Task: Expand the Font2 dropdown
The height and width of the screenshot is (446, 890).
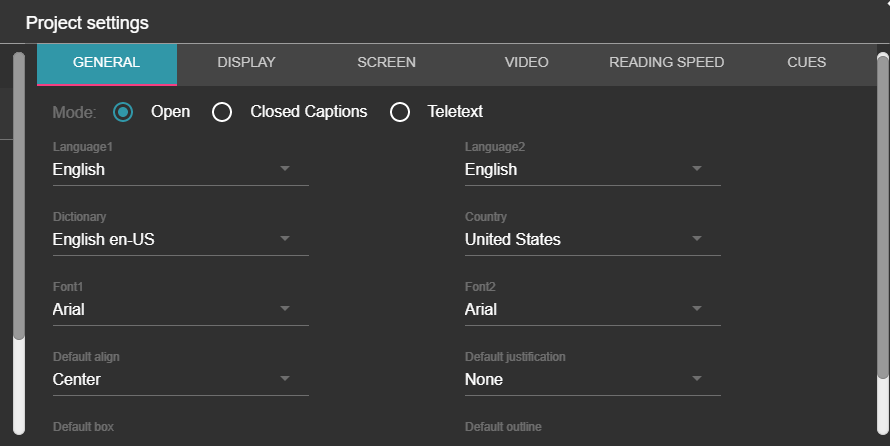Action: coord(592,310)
